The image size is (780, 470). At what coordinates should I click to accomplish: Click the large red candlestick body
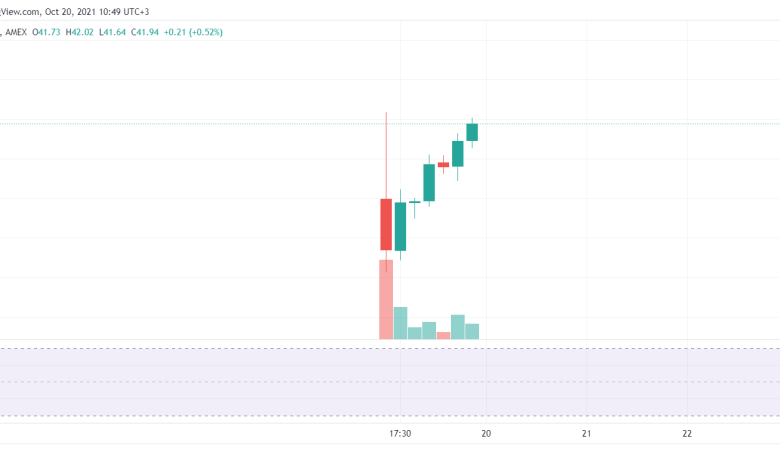(x=385, y=224)
